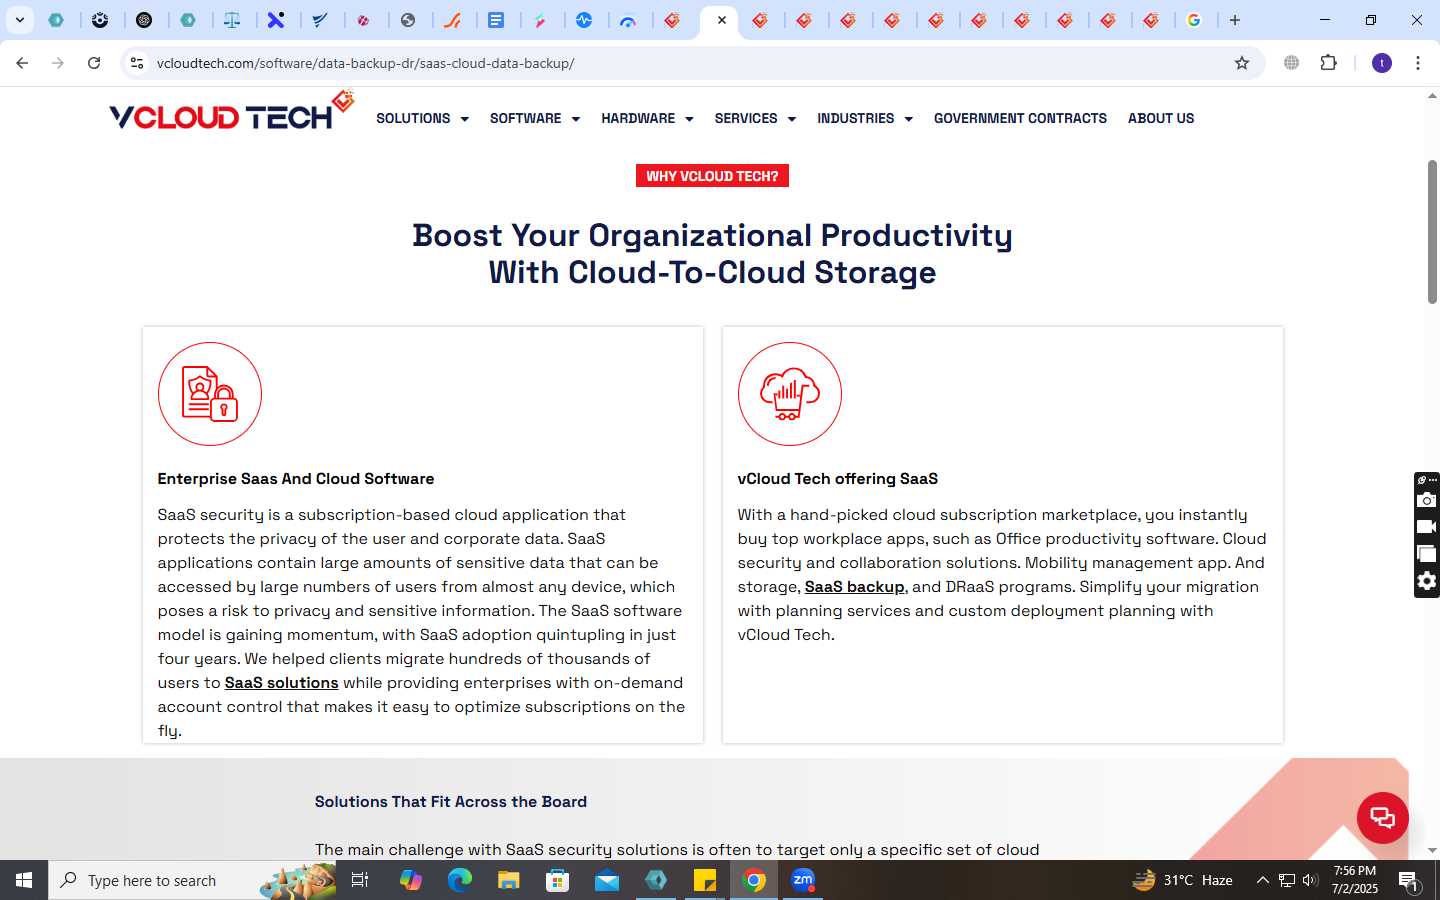Open the Mail app in taskbar
The width and height of the screenshot is (1440, 900).
click(x=607, y=880)
